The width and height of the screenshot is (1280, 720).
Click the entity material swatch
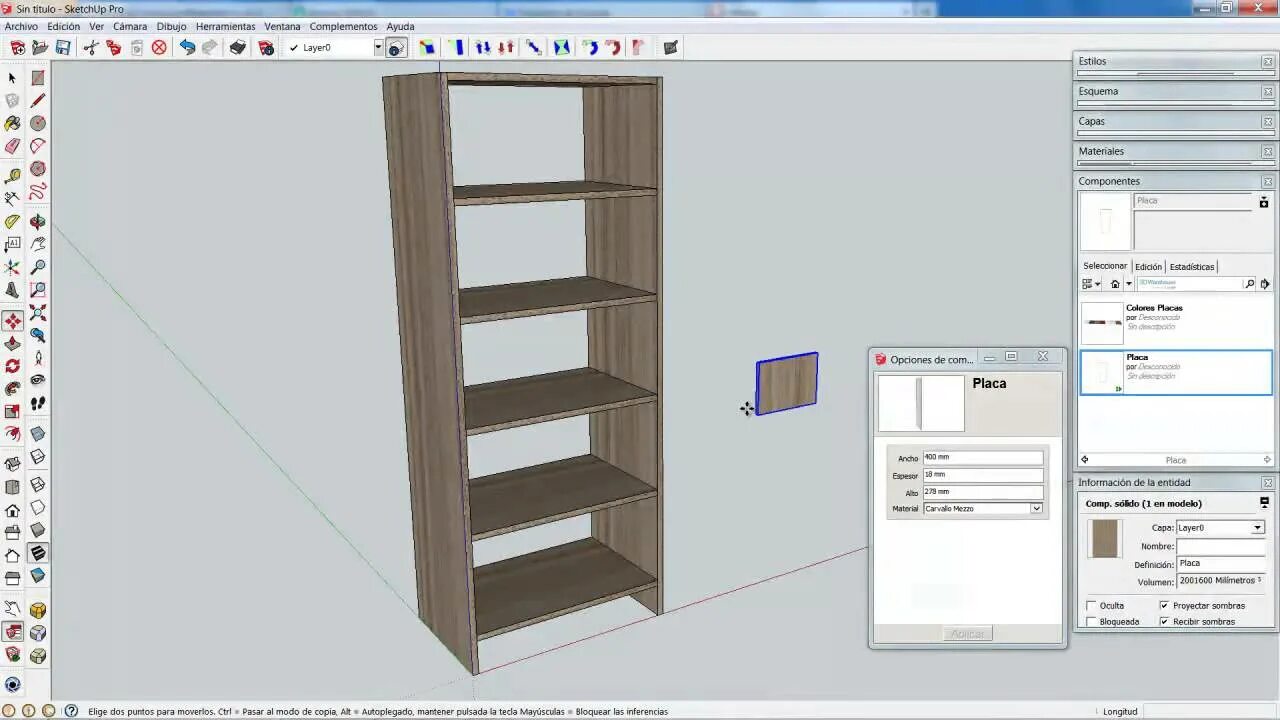pos(1105,539)
